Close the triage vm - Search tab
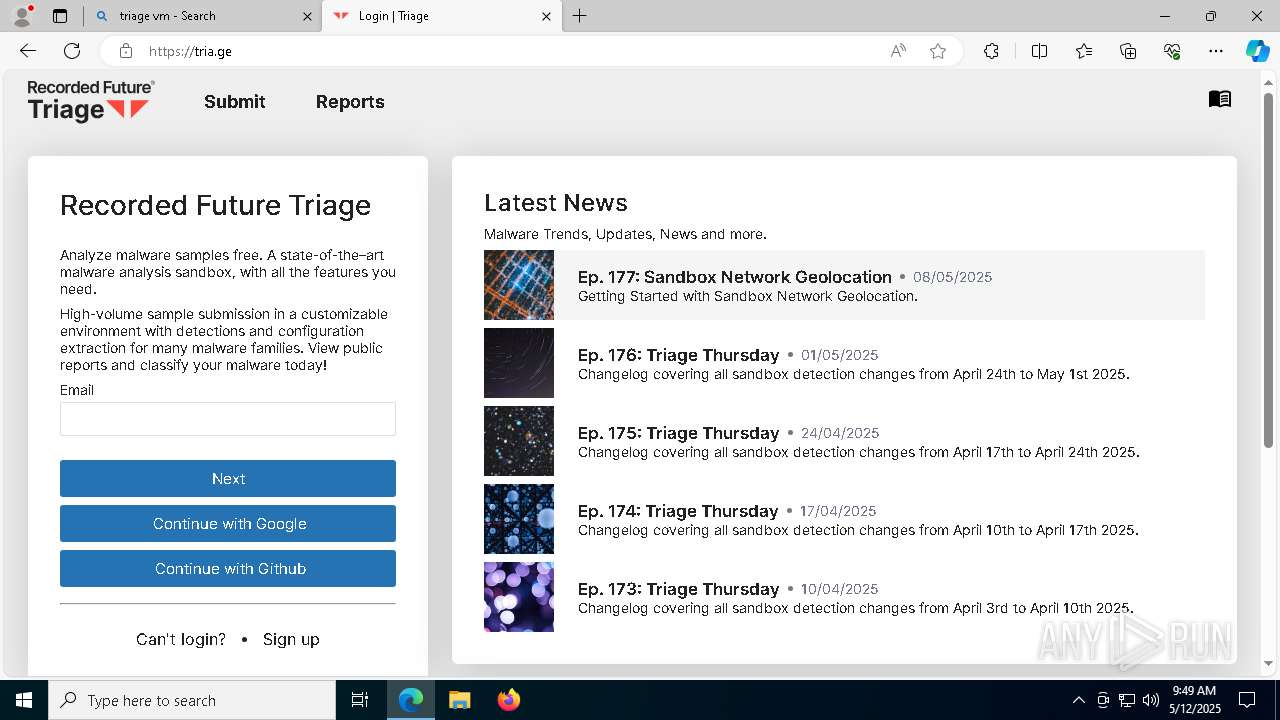Viewport: 1280px width, 720px height. pyautogui.click(x=308, y=16)
